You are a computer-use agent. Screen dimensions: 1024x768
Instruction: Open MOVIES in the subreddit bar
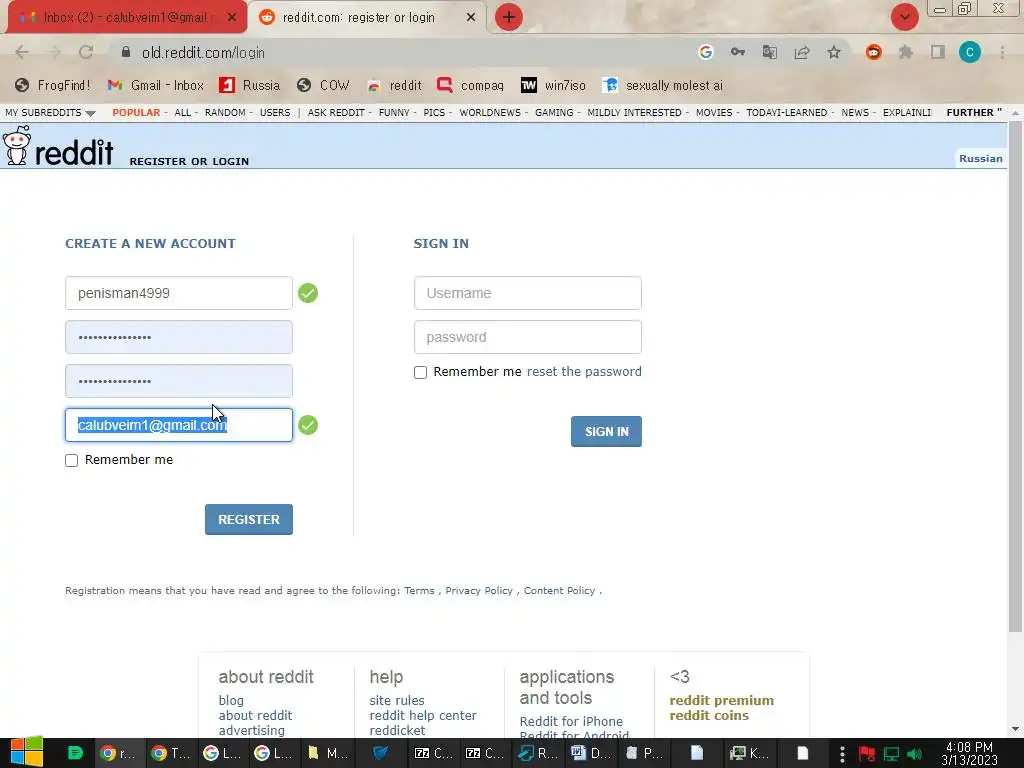714,112
